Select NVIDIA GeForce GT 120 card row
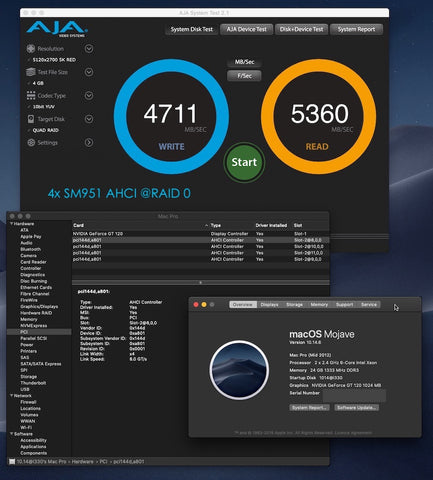The width and height of the screenshot is (433, 480). point(201,234)
